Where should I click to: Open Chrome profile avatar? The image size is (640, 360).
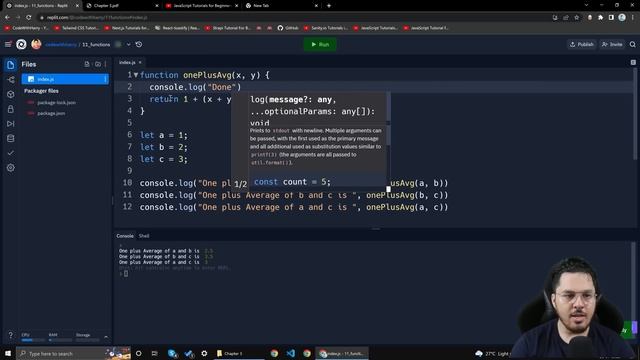[x=622, y=17]
